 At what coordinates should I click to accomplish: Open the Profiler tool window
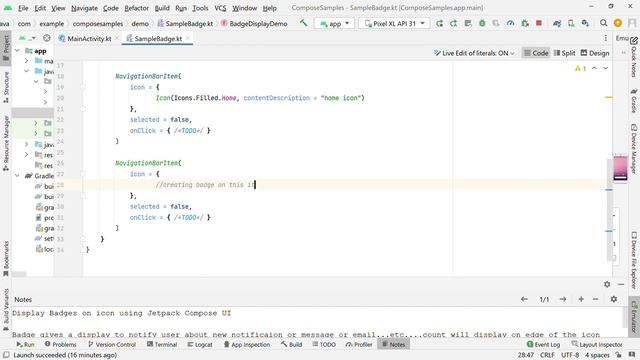(x=359, y=344)
